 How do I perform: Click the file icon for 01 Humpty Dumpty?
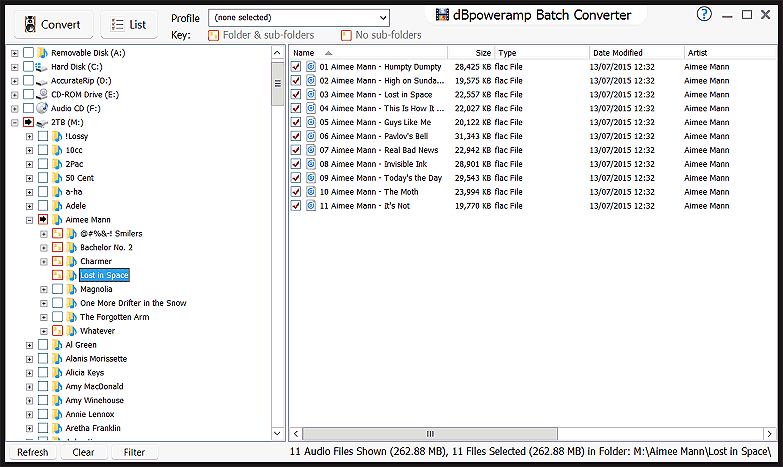(x=311, y=67)
